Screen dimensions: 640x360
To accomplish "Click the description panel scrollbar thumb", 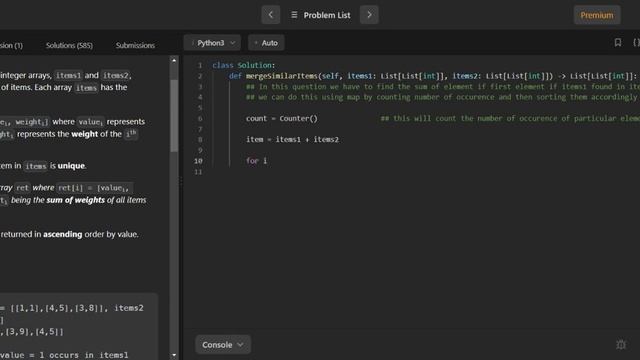I will [x=174, y=116].
